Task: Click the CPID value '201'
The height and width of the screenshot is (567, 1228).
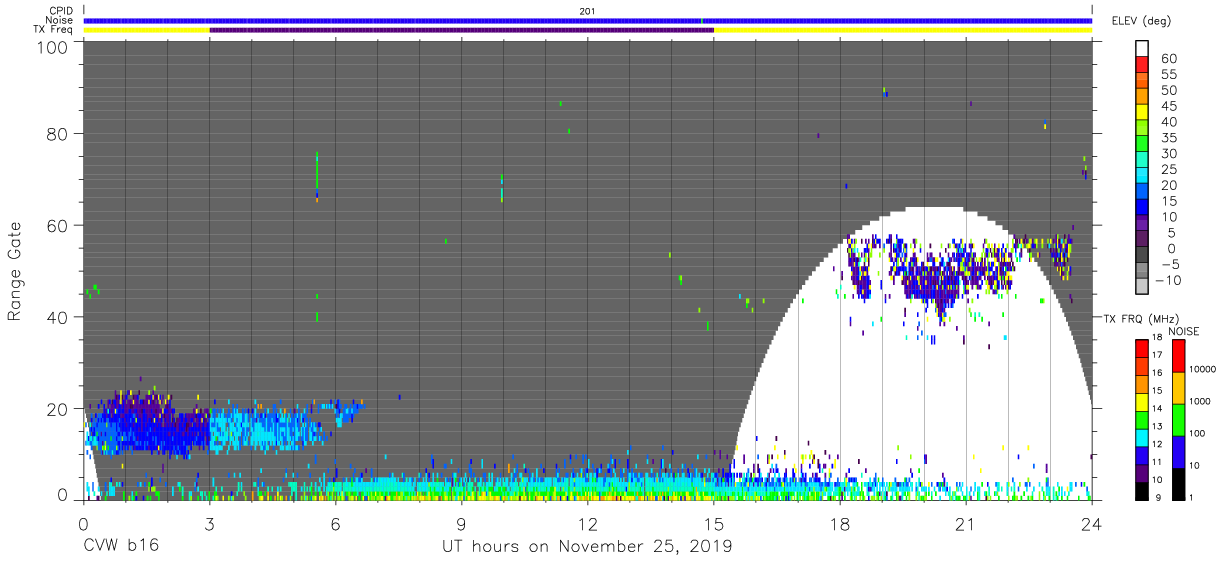Action: (588, 11)
